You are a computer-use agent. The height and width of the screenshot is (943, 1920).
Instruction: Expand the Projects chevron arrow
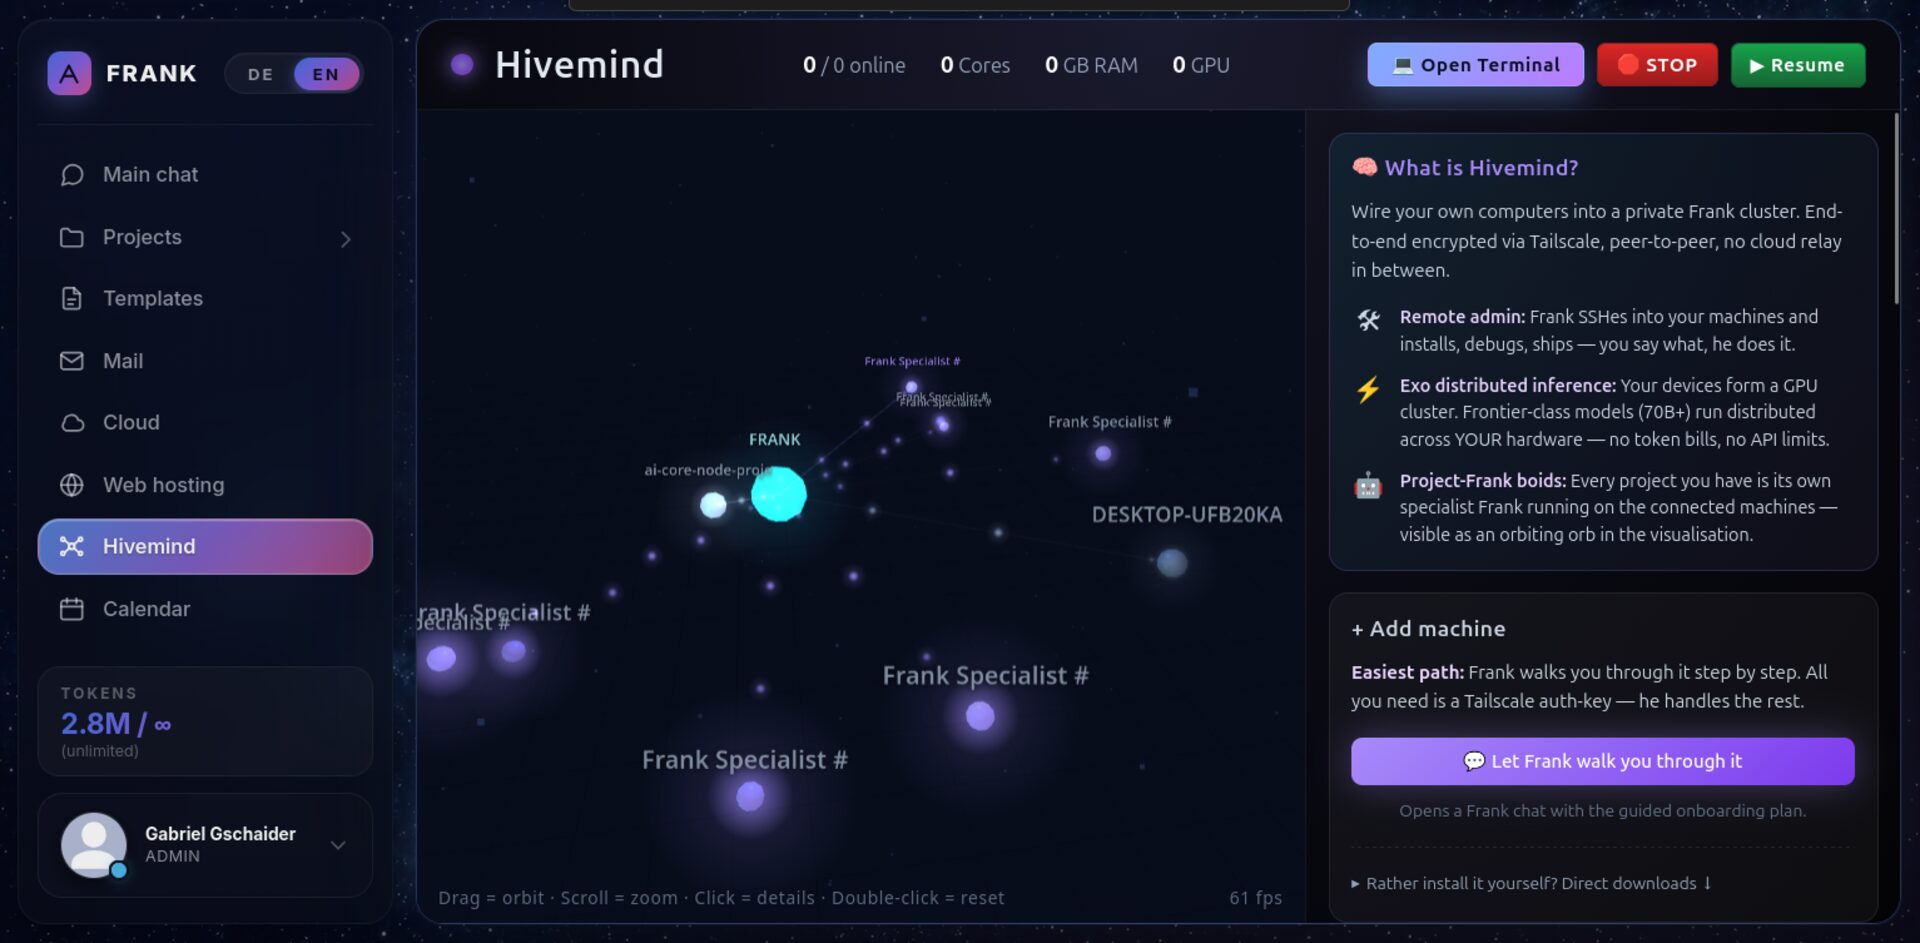tap(346, 239)
